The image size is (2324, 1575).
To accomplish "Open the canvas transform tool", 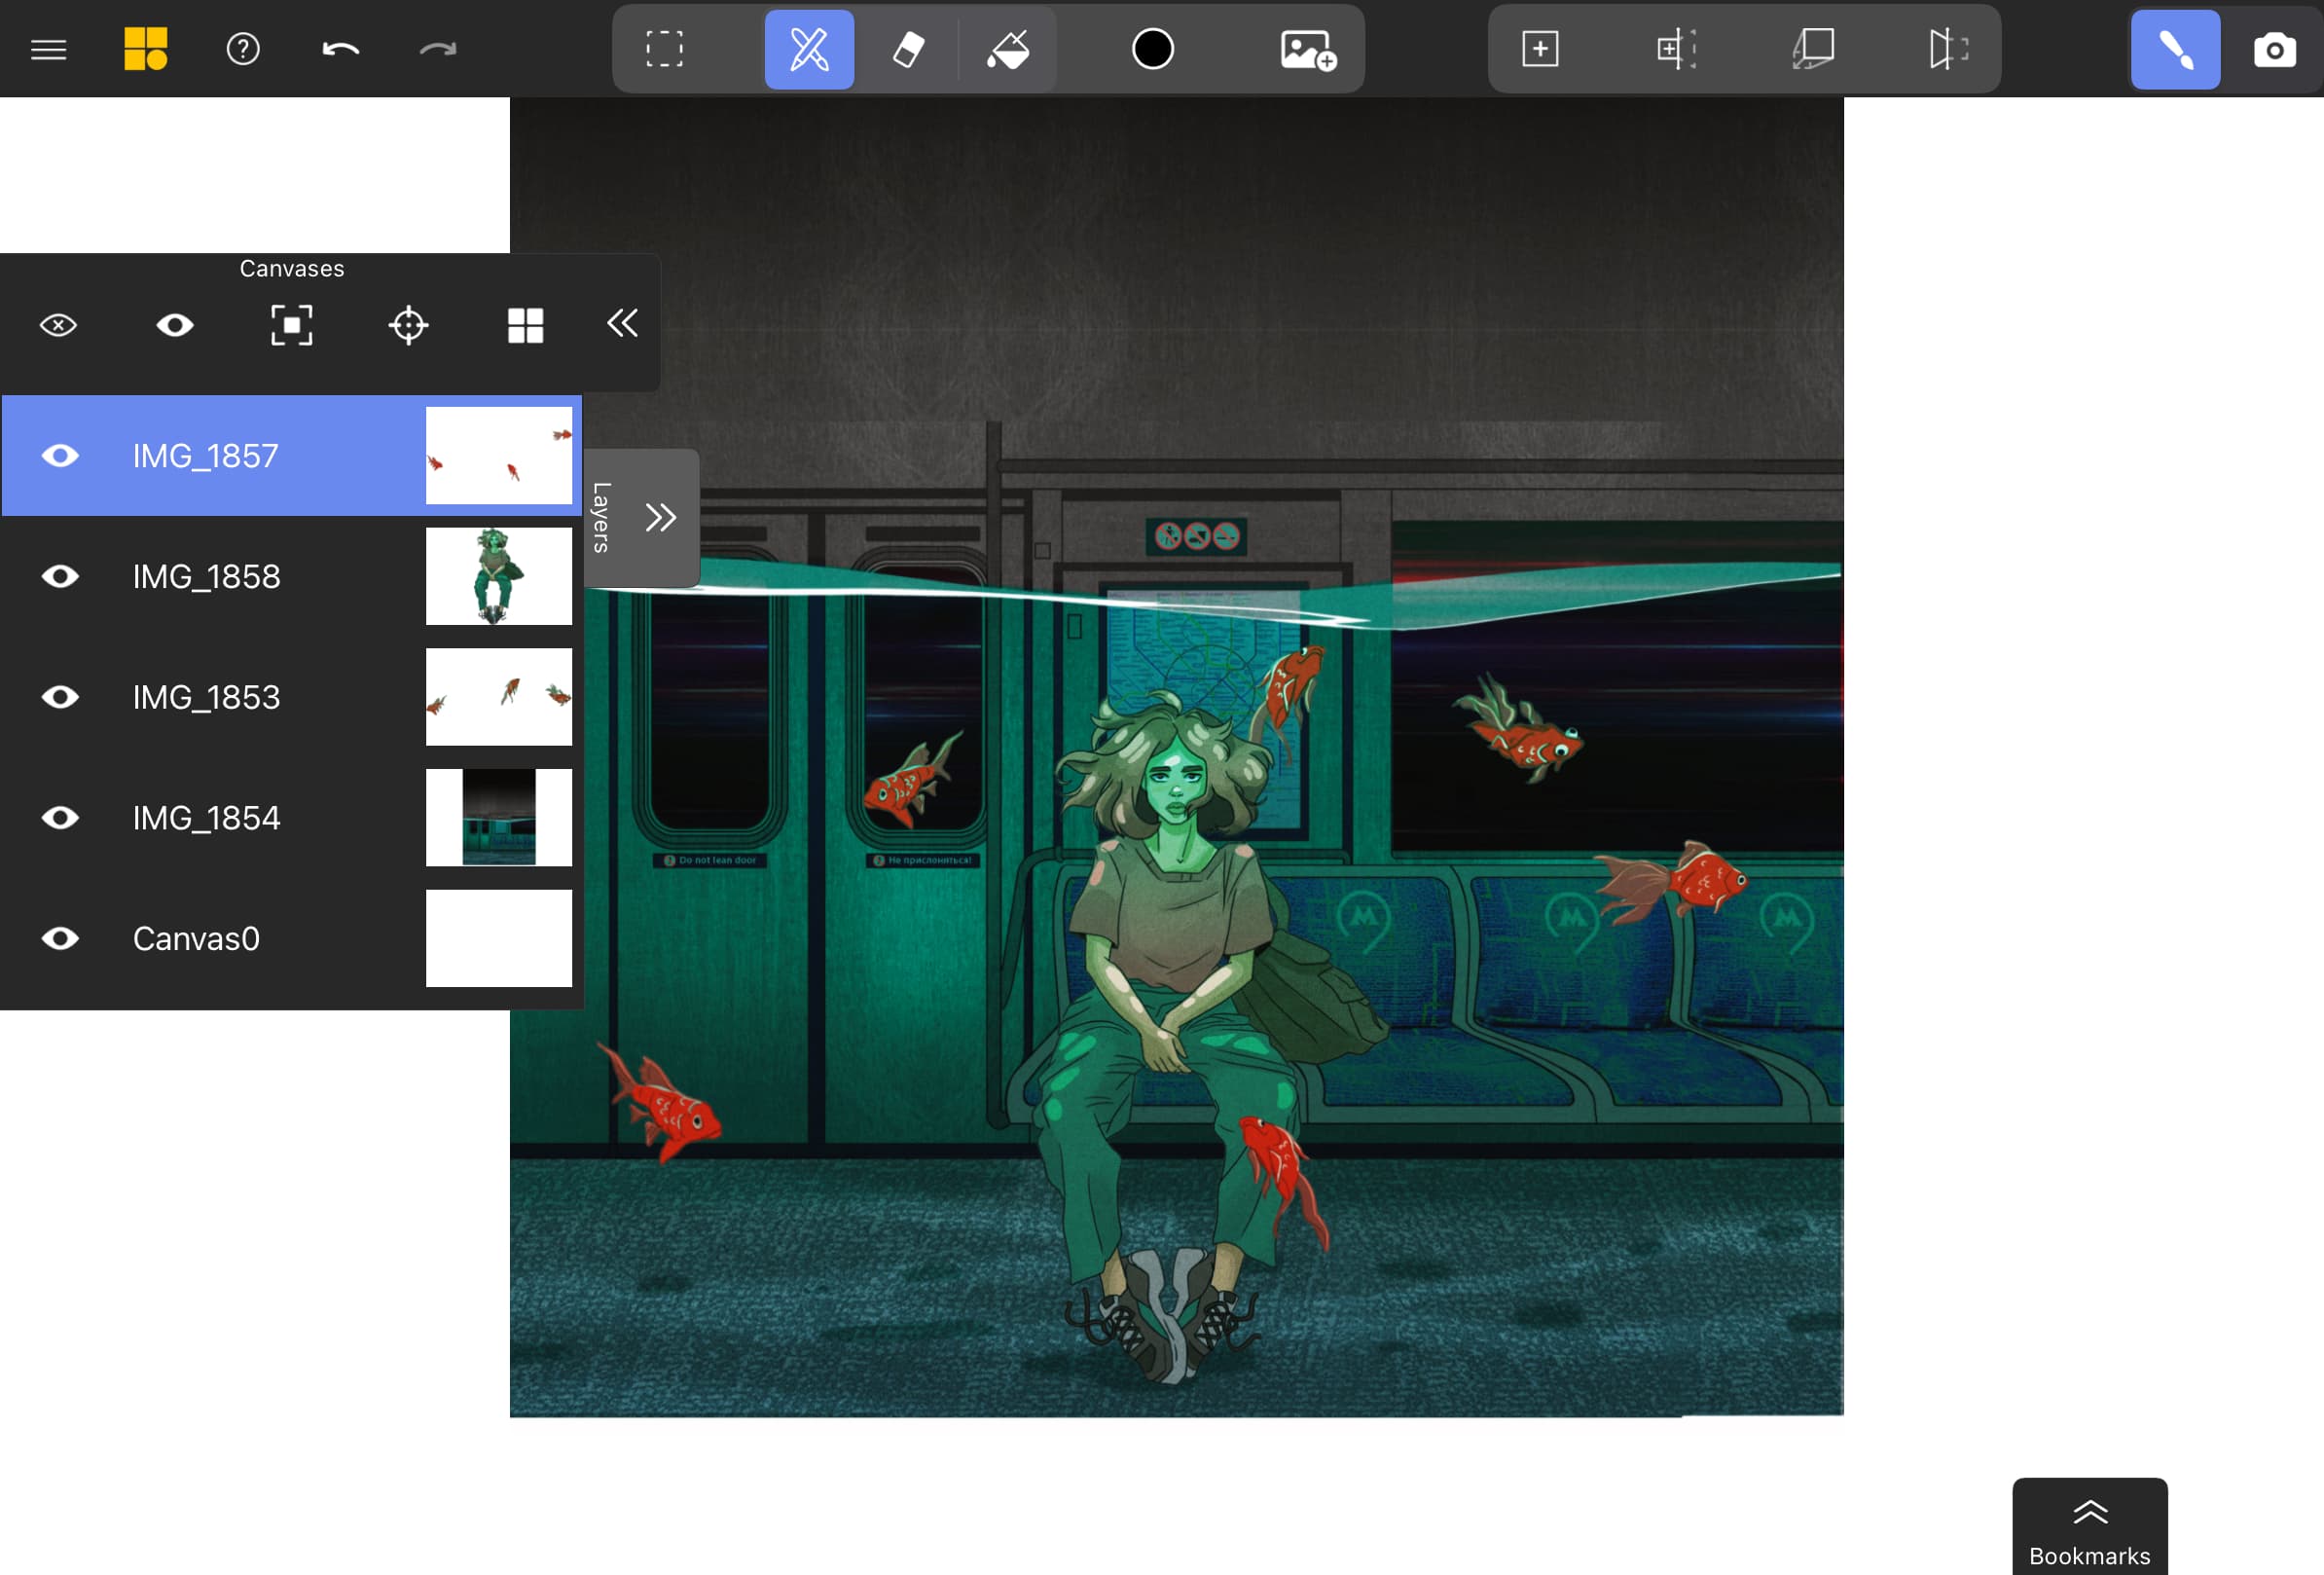I will [x=1675, y=49].
